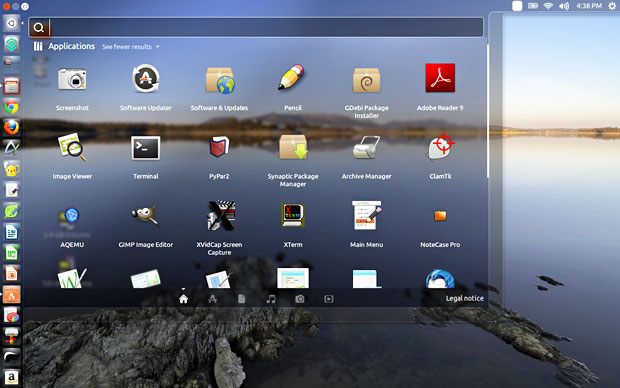This screenshot has height=388, width=620.
Task: Switch to the Files lens
Action: [x=241, y=299]
